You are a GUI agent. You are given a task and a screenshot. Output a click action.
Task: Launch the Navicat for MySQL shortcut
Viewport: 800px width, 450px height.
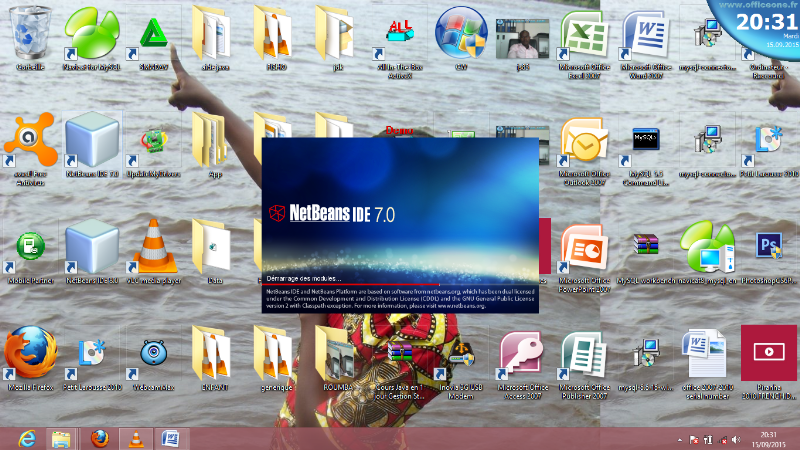click(x=92, y=38)
